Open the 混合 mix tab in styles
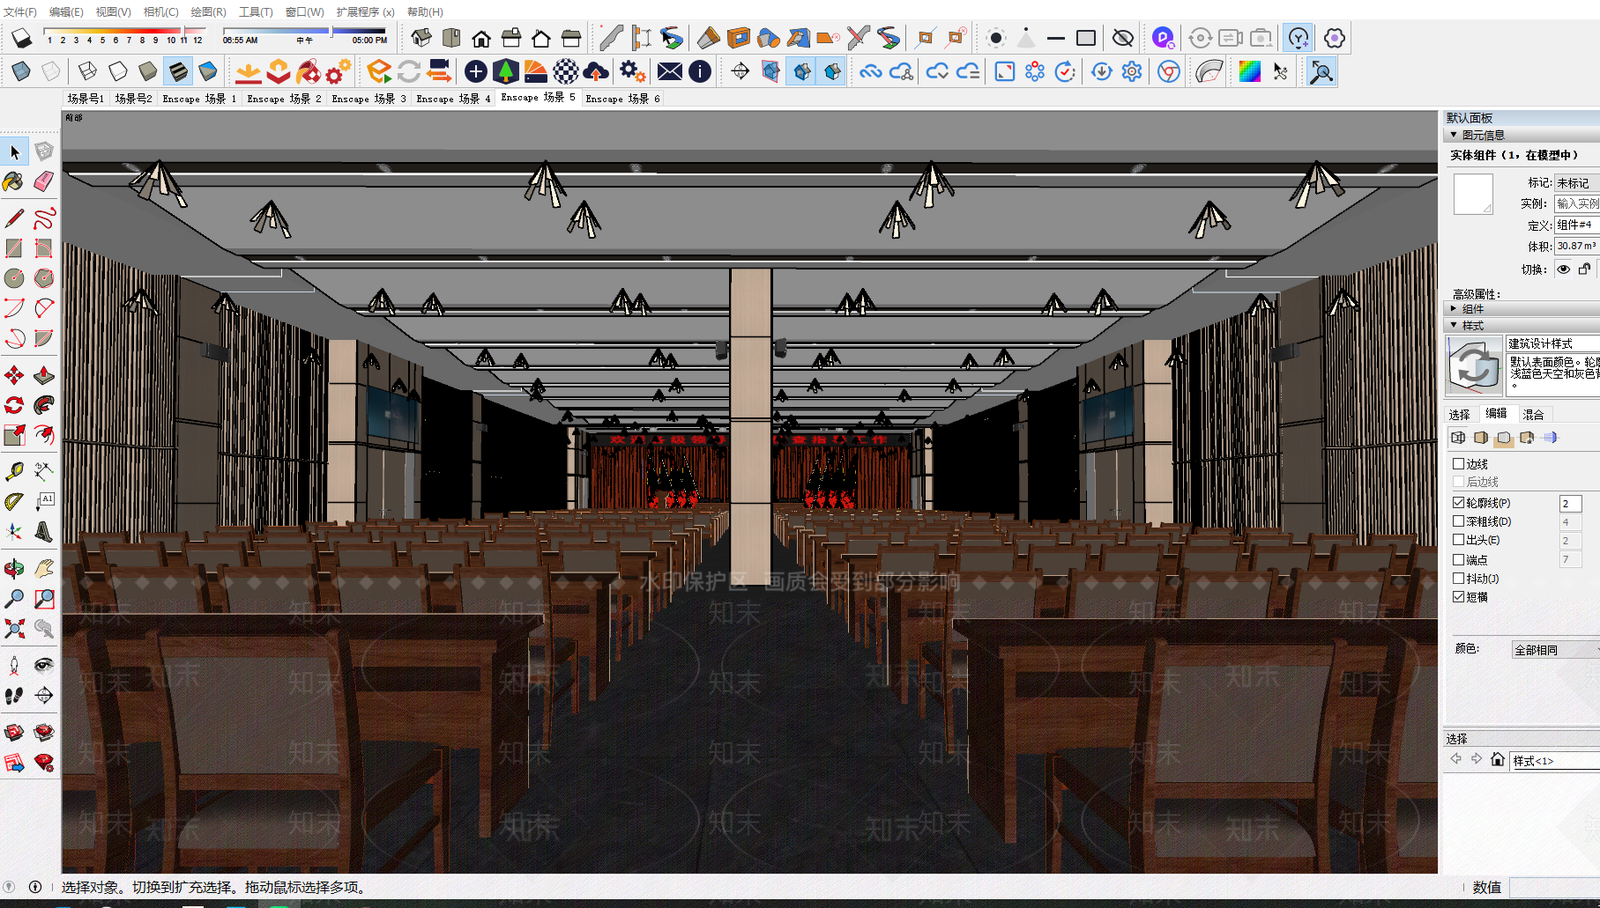 click(1533, 414)
